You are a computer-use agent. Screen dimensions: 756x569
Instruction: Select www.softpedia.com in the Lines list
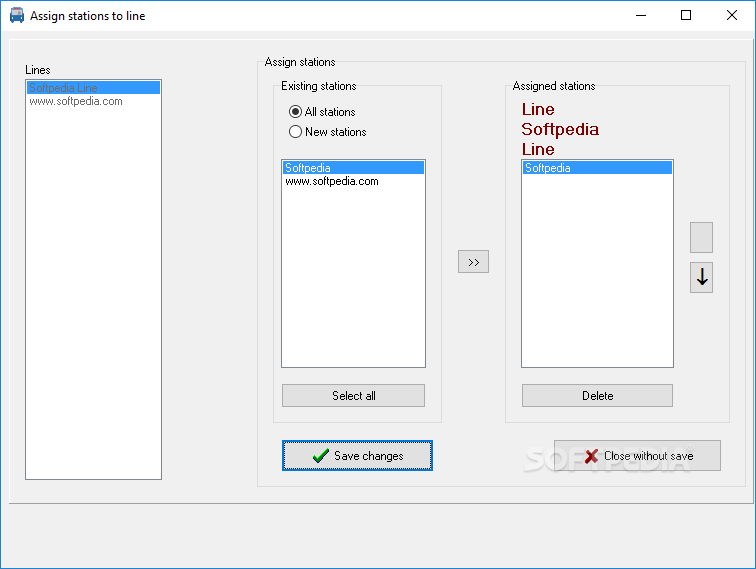[x=94, y=101]
